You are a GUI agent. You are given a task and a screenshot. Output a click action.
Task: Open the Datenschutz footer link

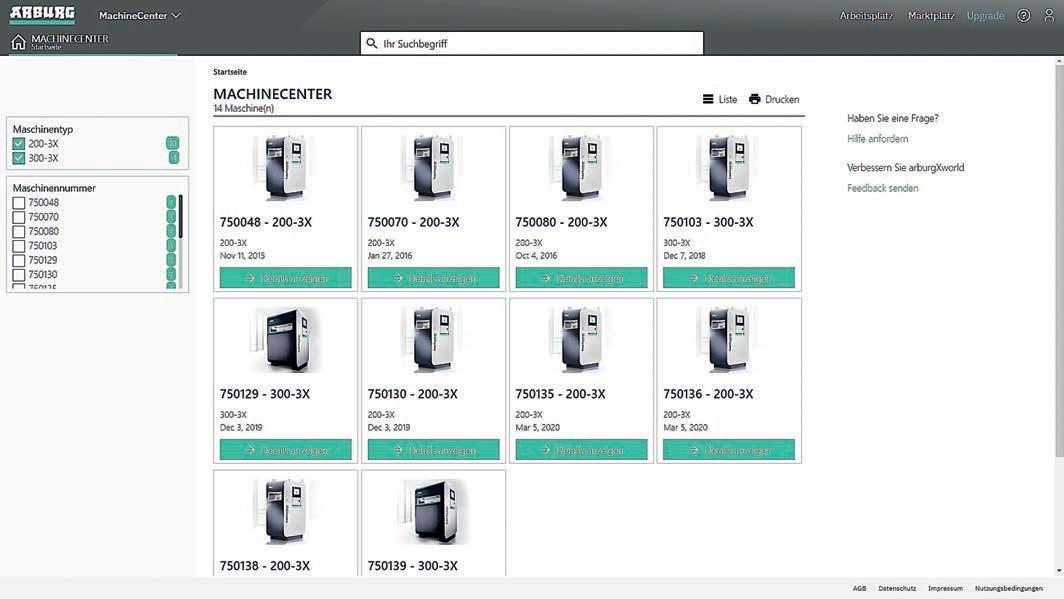click(897, 589)
